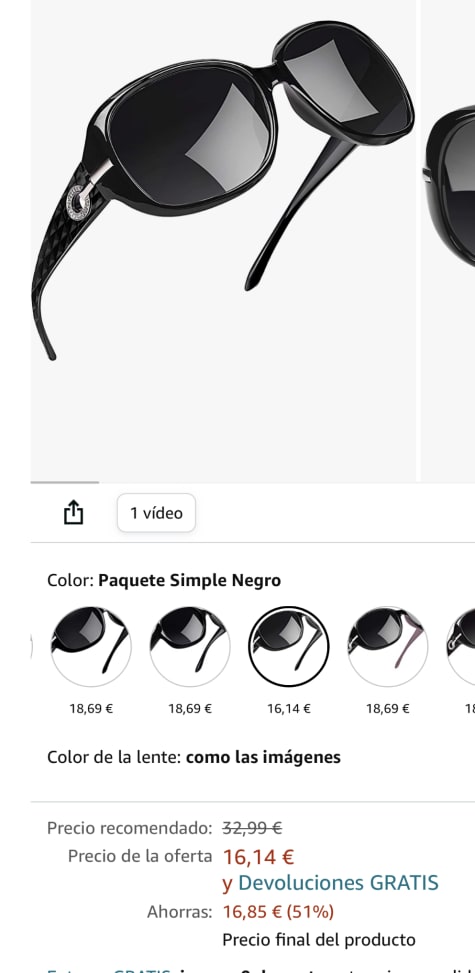Tap the "como las imágenes" lens color value

(263, 758)
